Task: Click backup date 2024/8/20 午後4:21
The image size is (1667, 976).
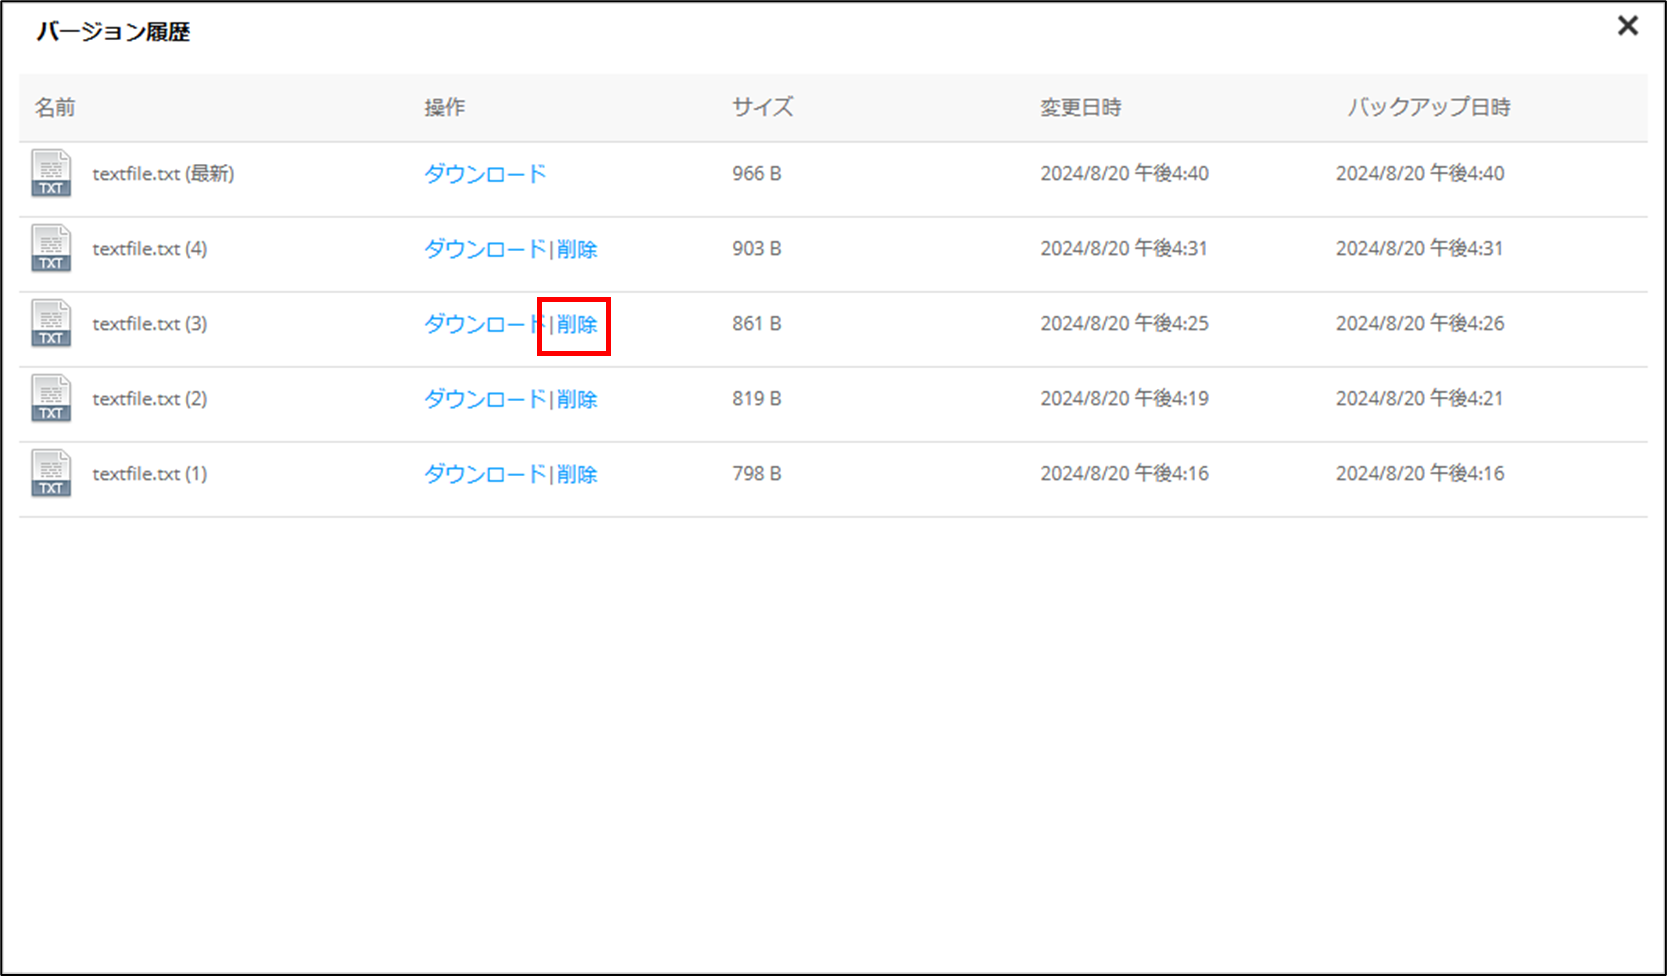Action: pos(1420,398)
